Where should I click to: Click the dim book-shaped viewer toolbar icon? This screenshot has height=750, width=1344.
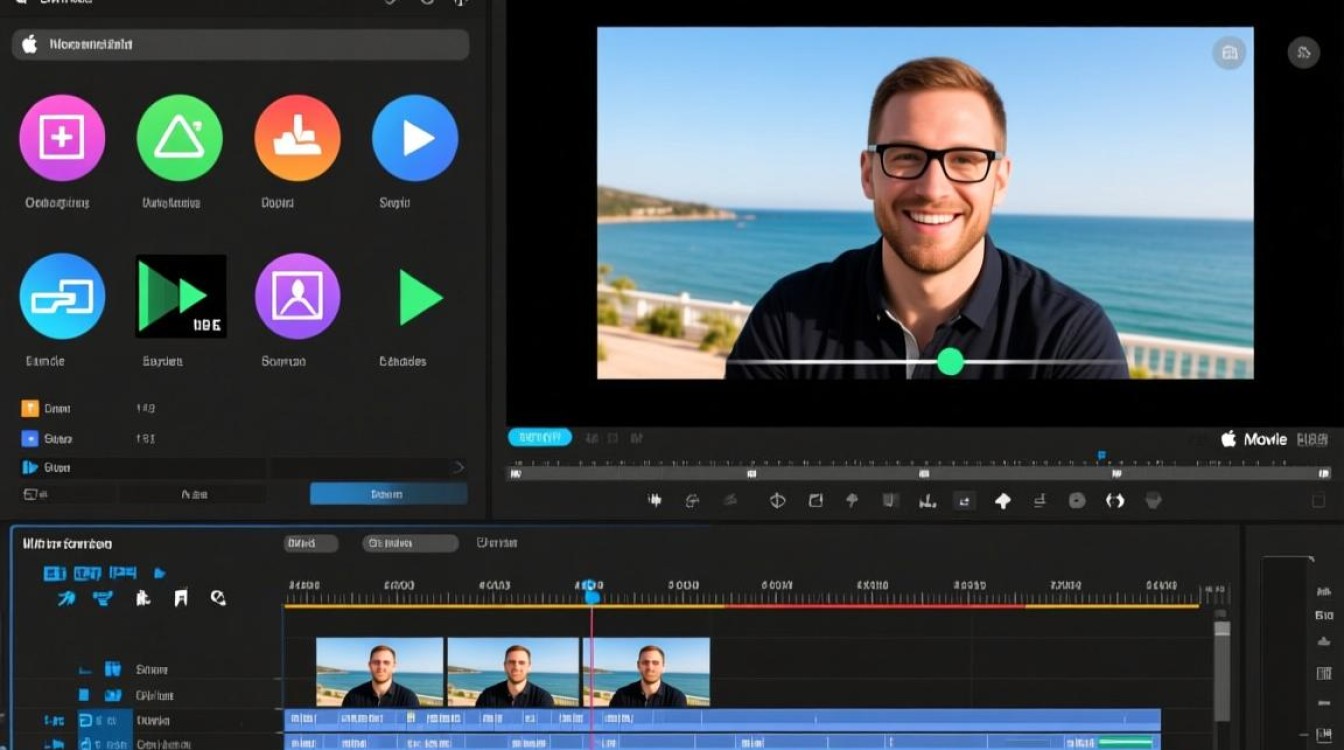[x=890, y=501]
